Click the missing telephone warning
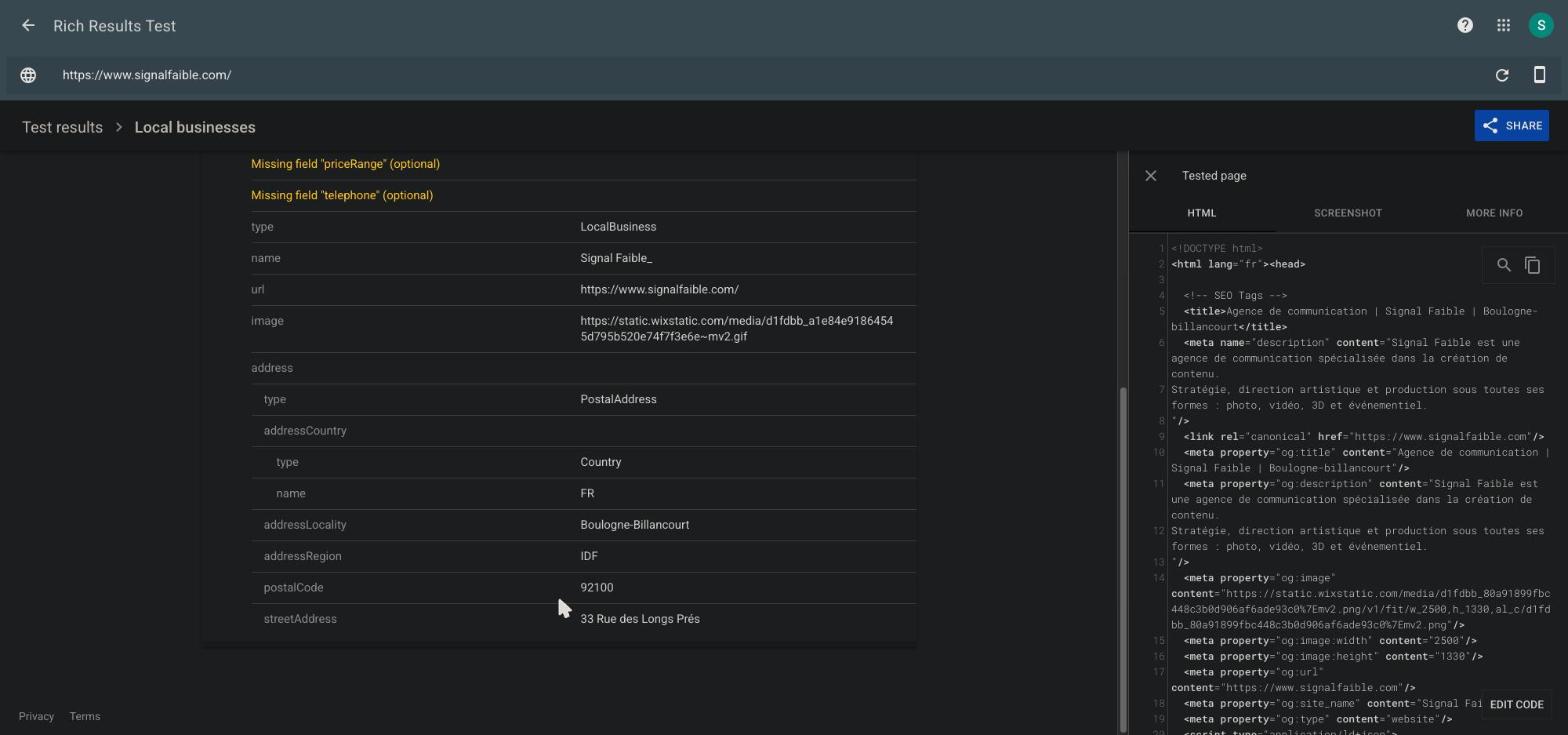The width and height of the screenshot is (1568, 735). [342, 196]
